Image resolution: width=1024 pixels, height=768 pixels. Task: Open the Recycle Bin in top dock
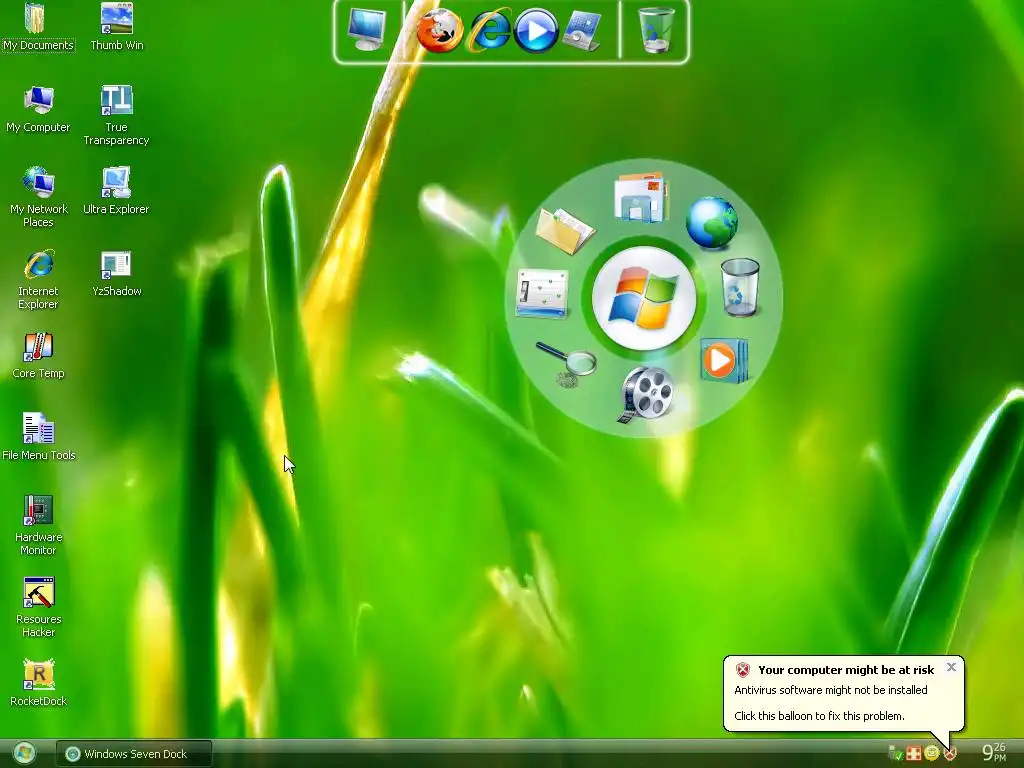tap(655, 30)
